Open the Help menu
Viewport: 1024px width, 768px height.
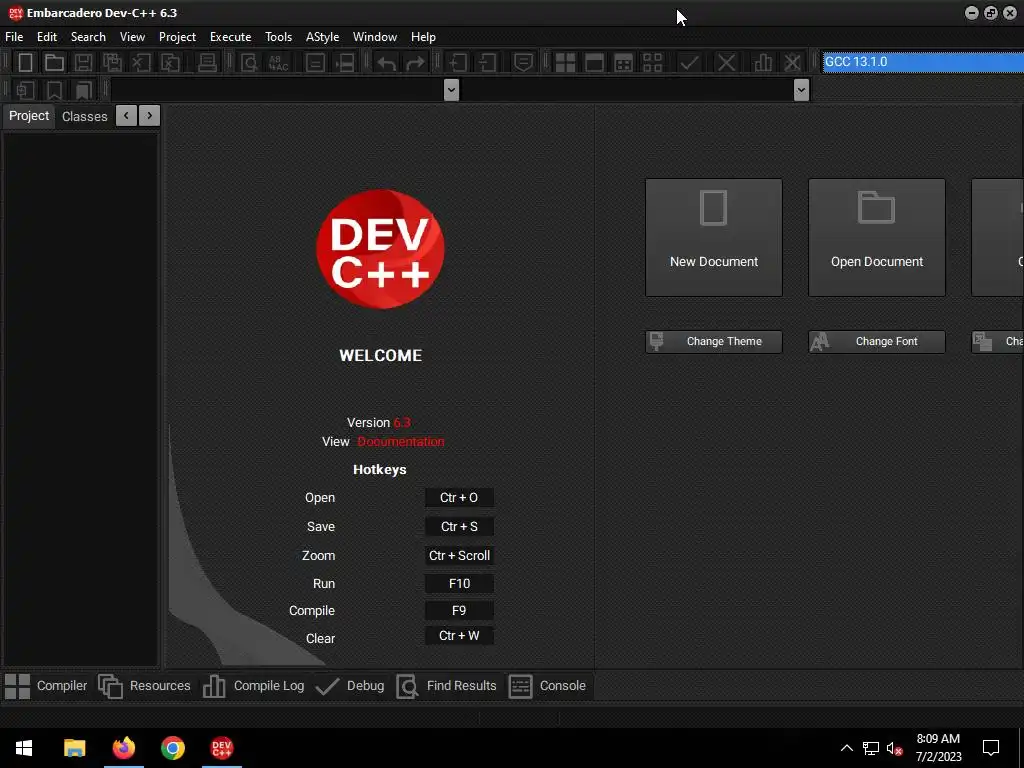point(423,37)
